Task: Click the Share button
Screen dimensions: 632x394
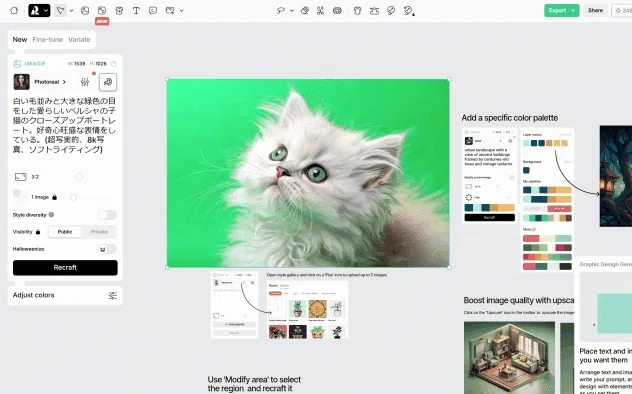Action: (595, 10)
